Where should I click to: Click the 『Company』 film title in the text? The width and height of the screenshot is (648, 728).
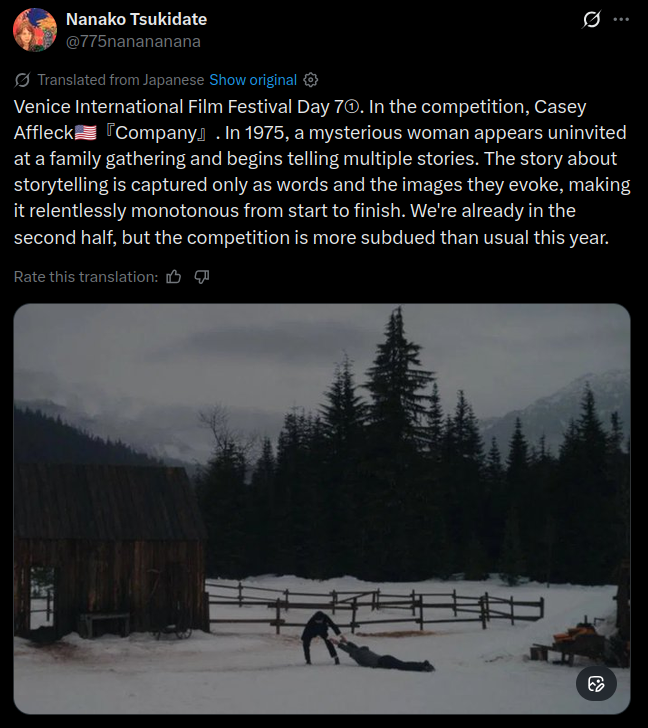[x=156, y=133]
